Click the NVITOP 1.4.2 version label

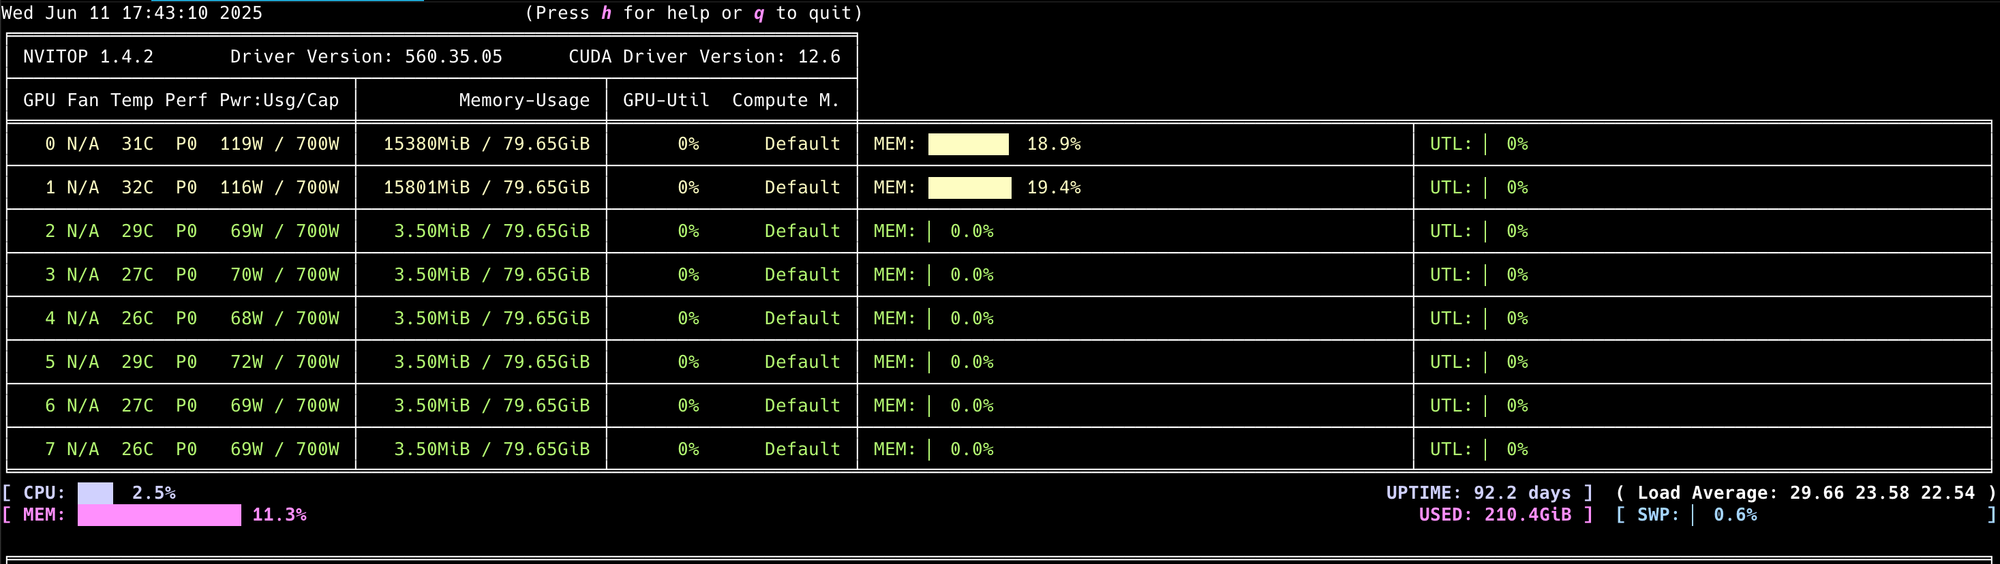[89, 57]
